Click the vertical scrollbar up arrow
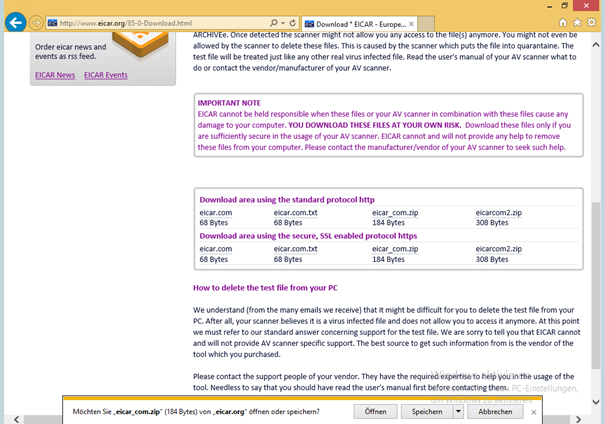 [x=596, y=44]
